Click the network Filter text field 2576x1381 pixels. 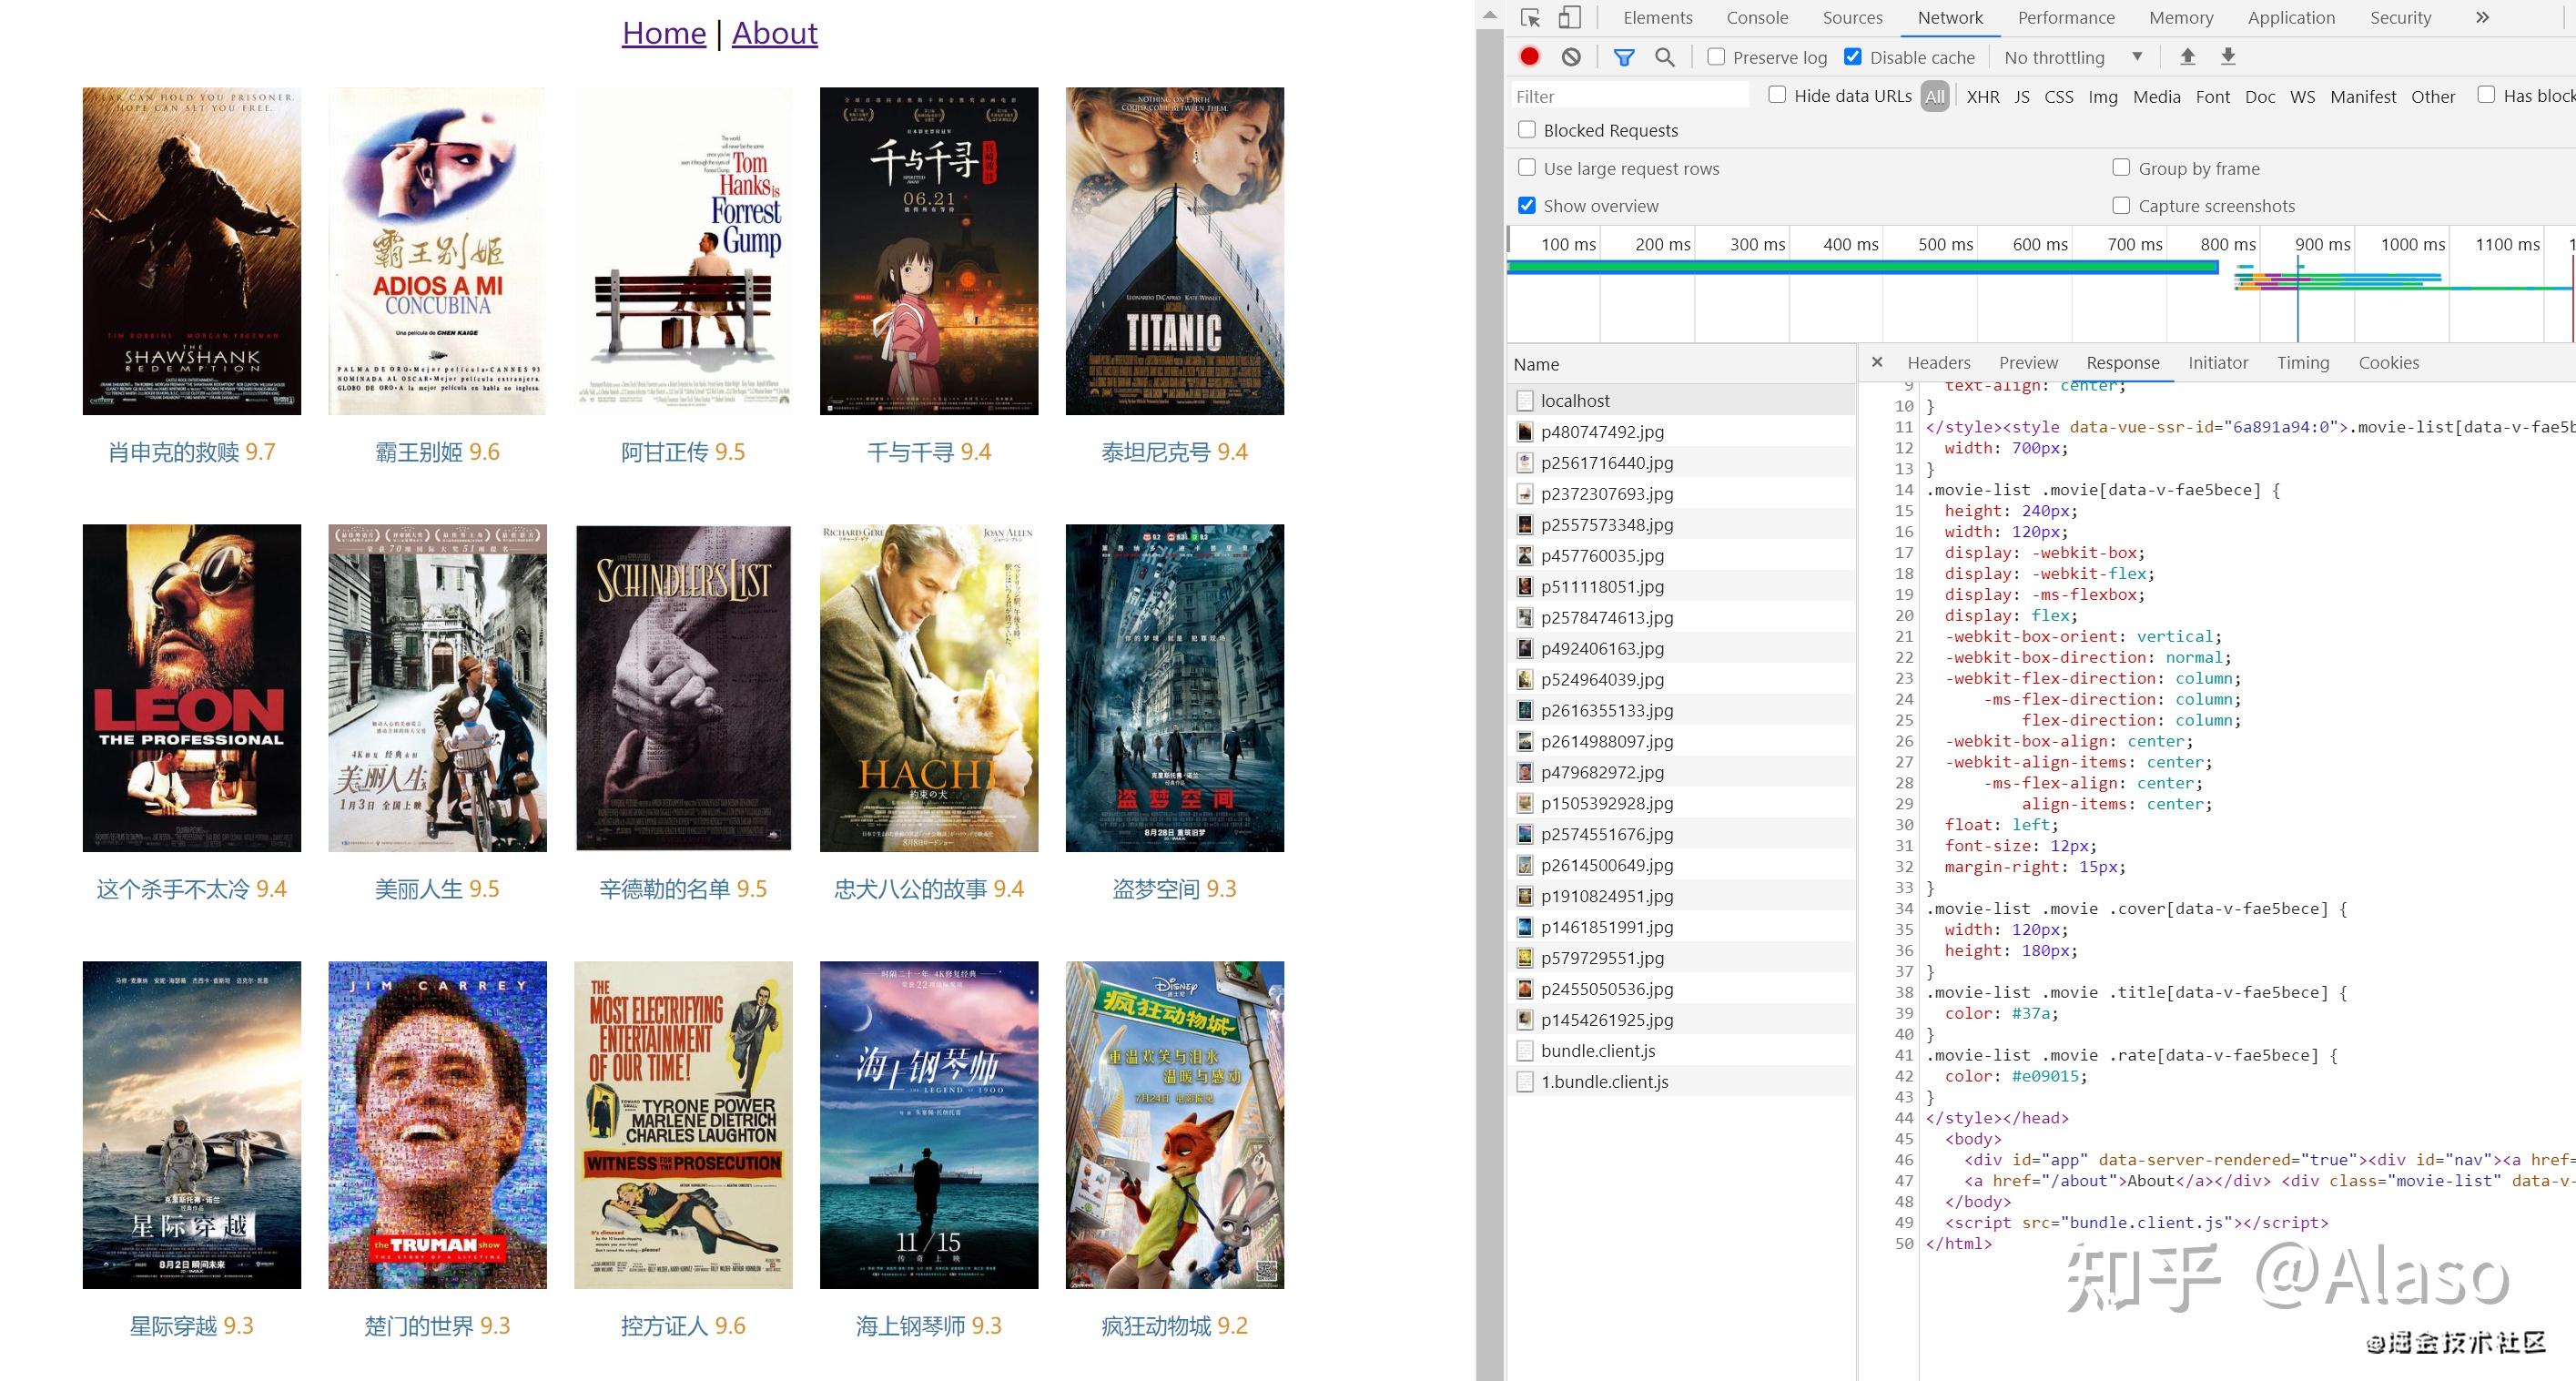pyautogui.click(x=1630, y=96)
